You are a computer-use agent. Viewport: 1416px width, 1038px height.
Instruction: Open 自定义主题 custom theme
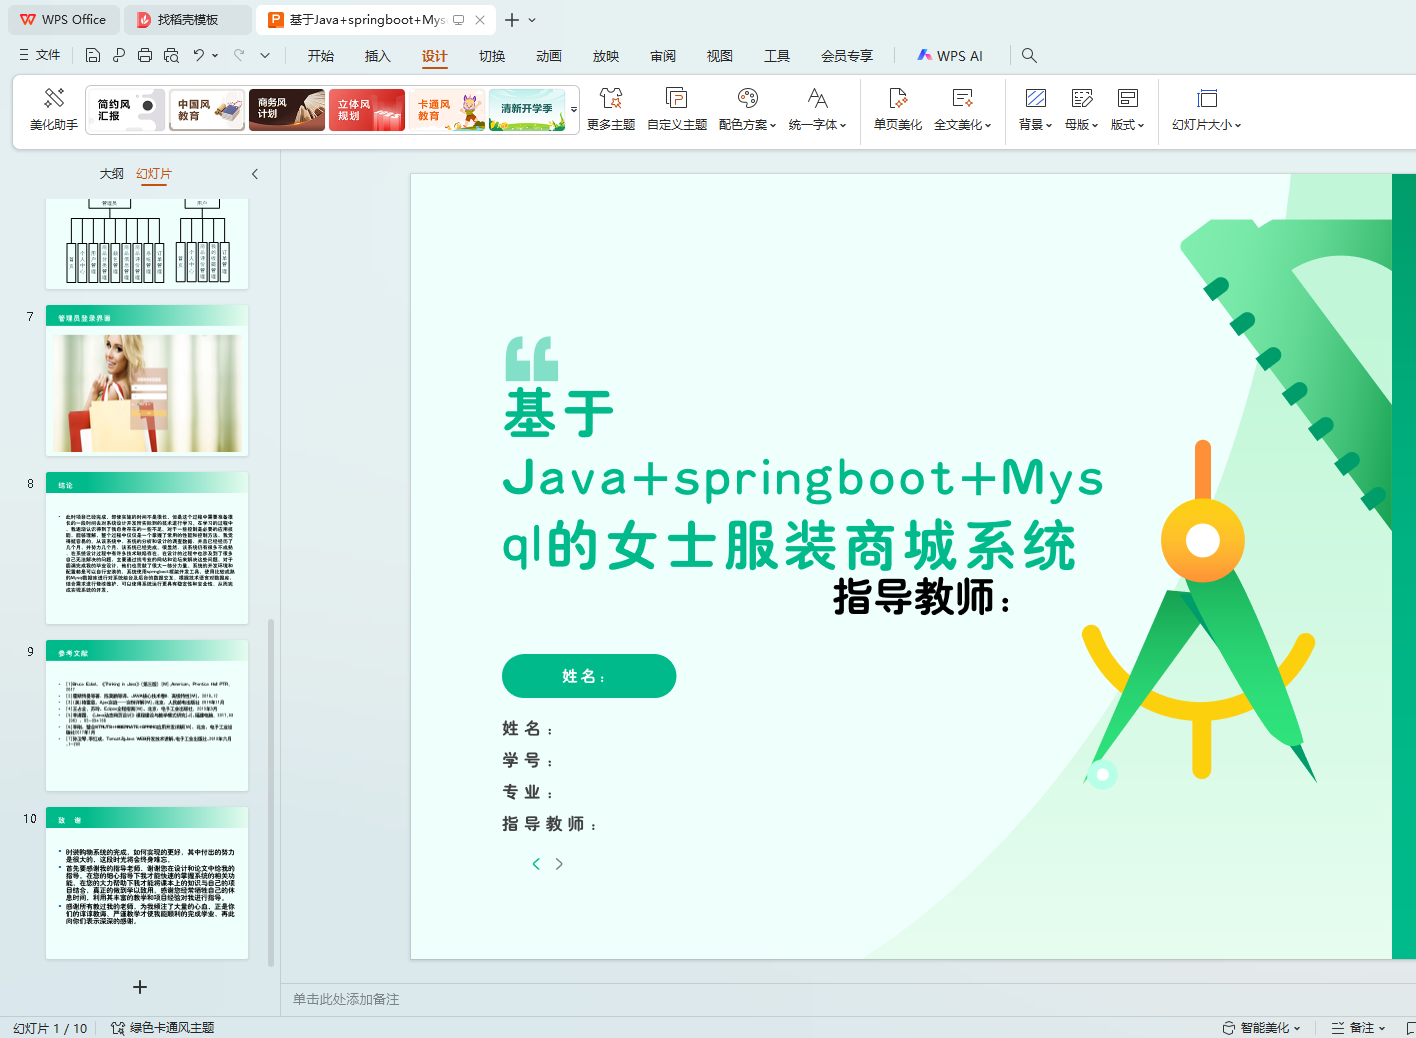pos(677,110)
